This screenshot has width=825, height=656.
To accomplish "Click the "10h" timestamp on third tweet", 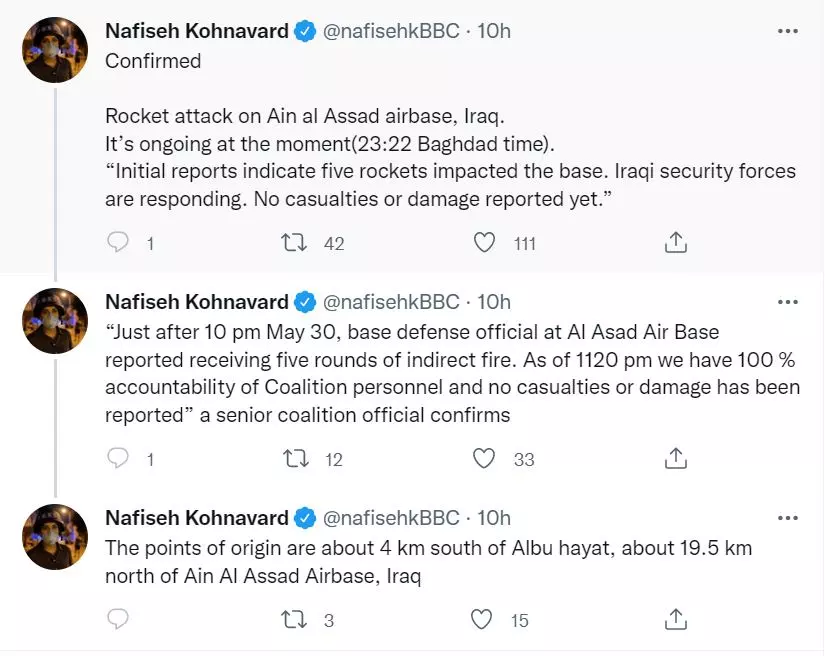I will (494, 518).
